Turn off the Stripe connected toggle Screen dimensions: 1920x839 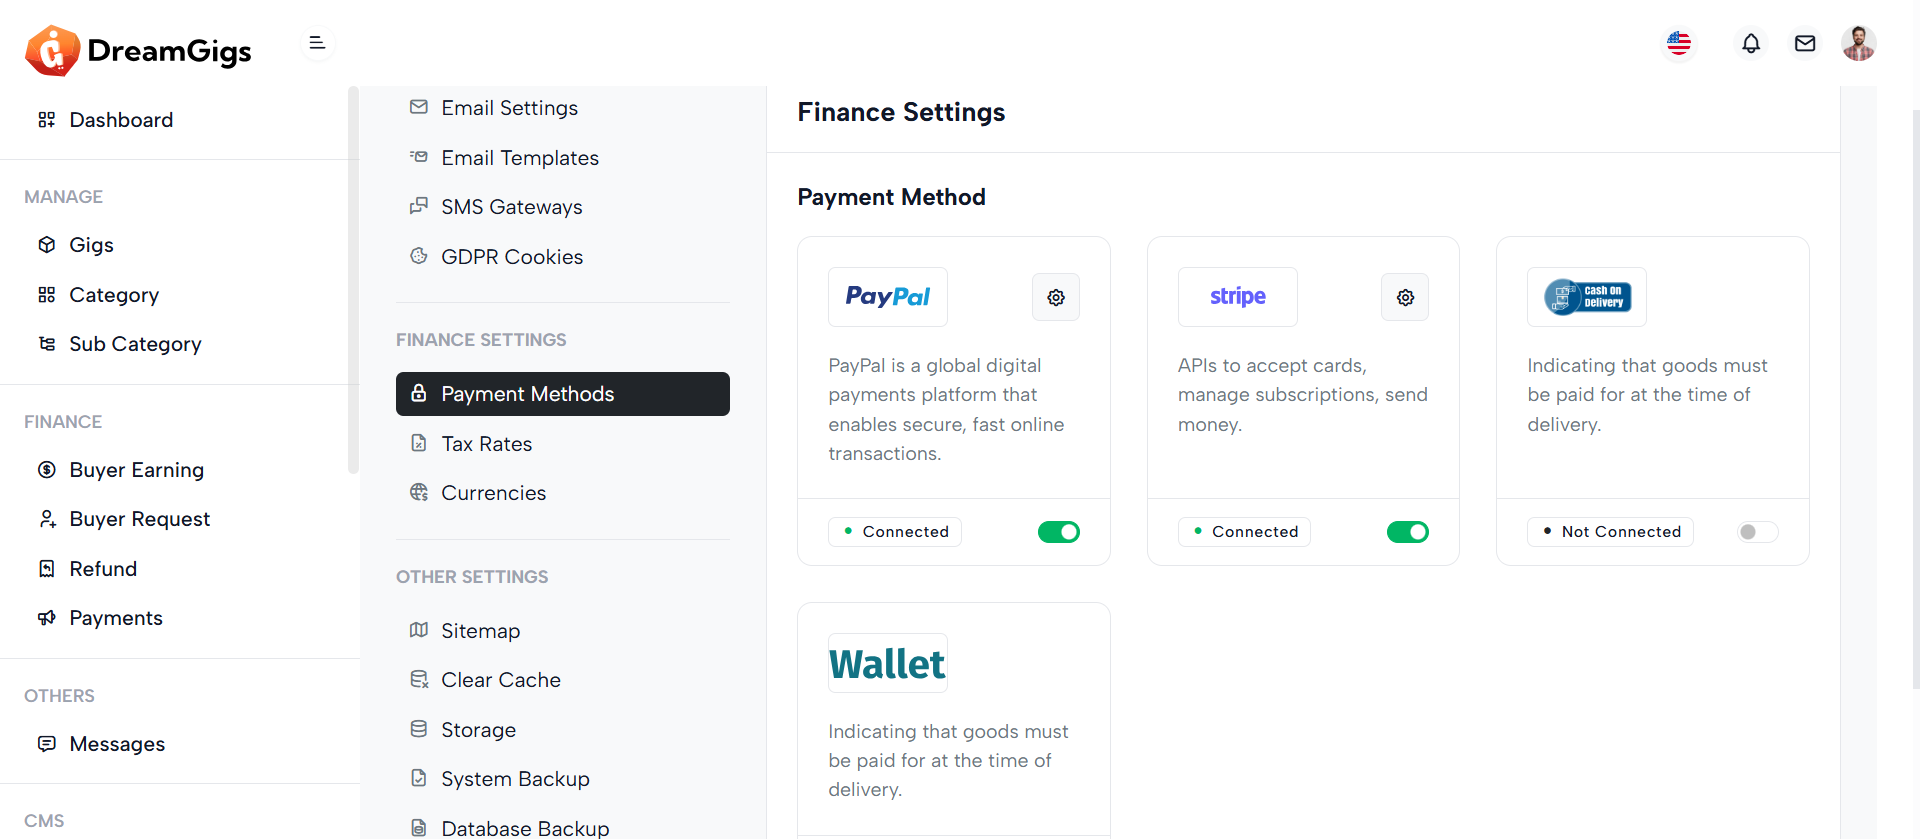1408,532
